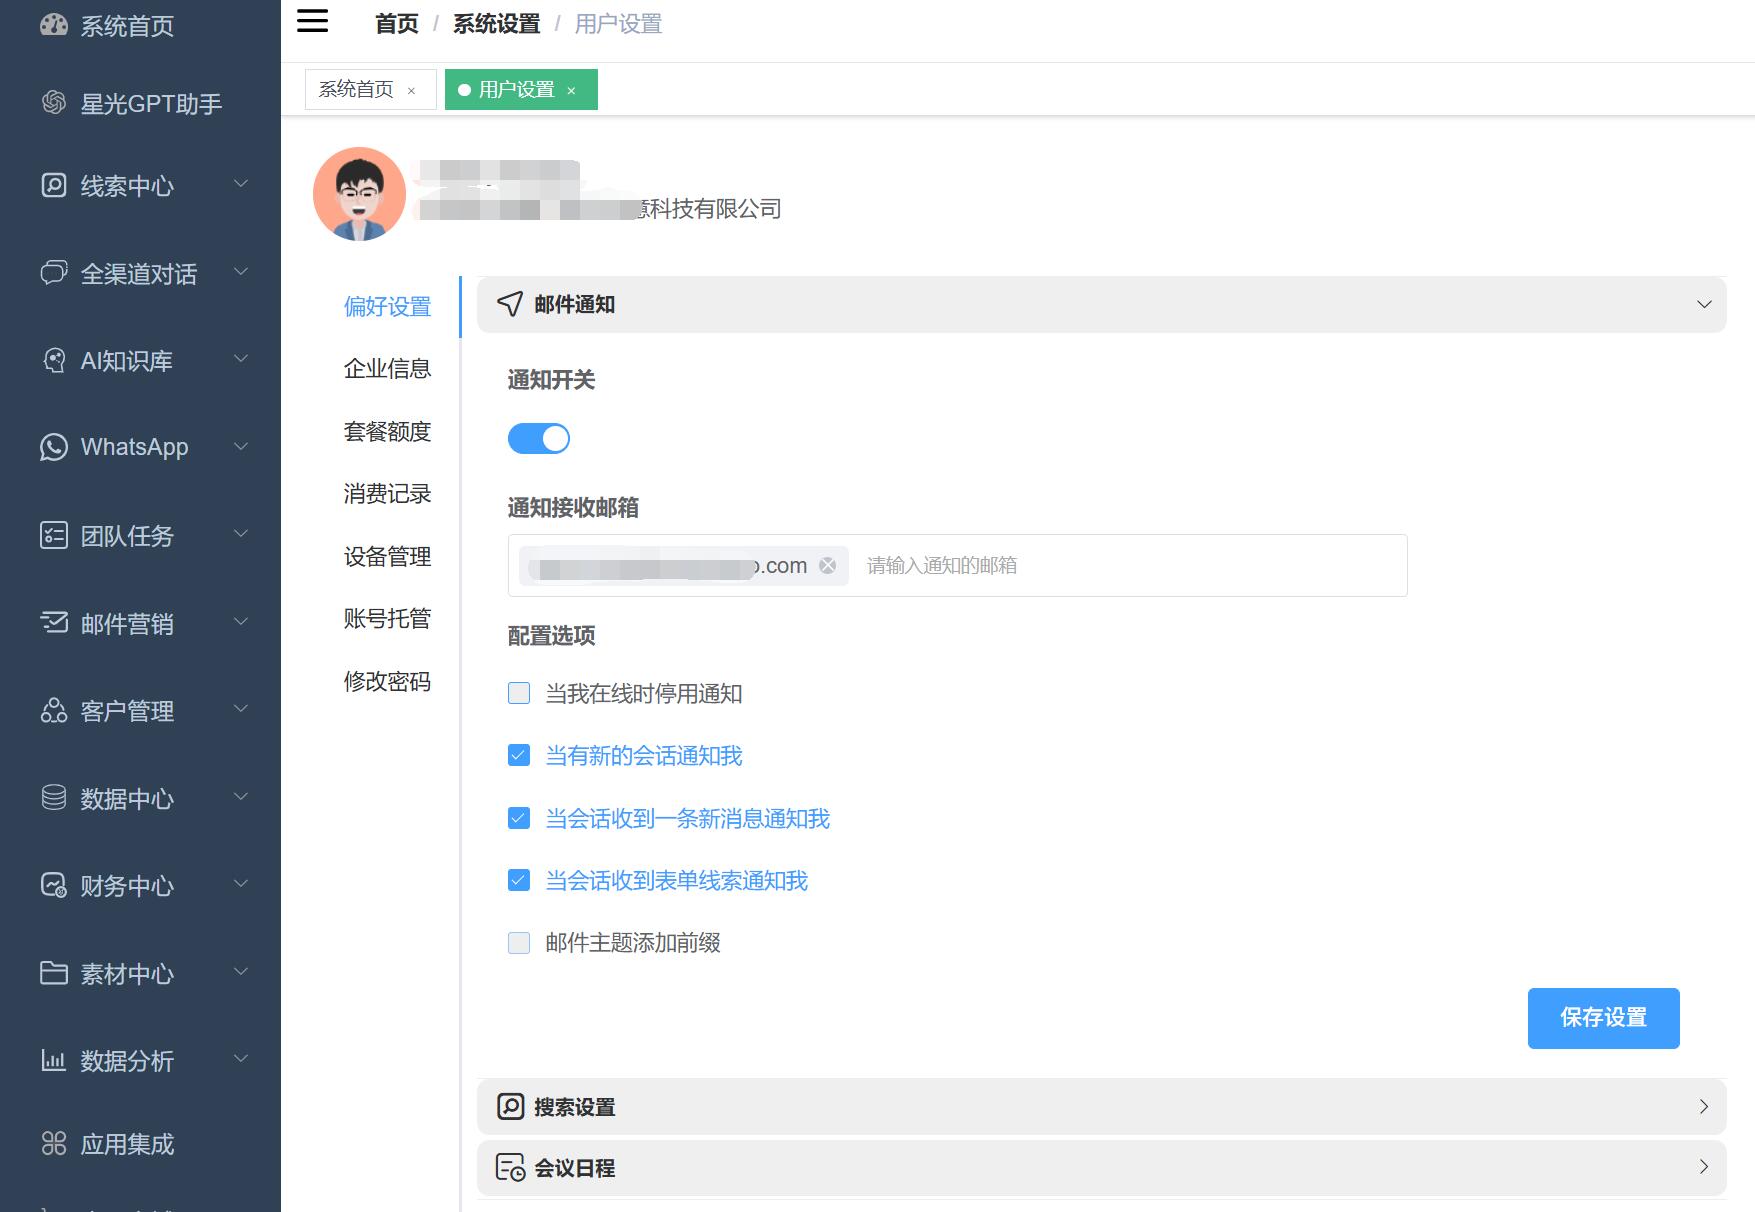The height and width of the screenshot is (1212, 1755).
Task: Enable 邮件主题添加前缀 checkbox
Action: [519, 943]
